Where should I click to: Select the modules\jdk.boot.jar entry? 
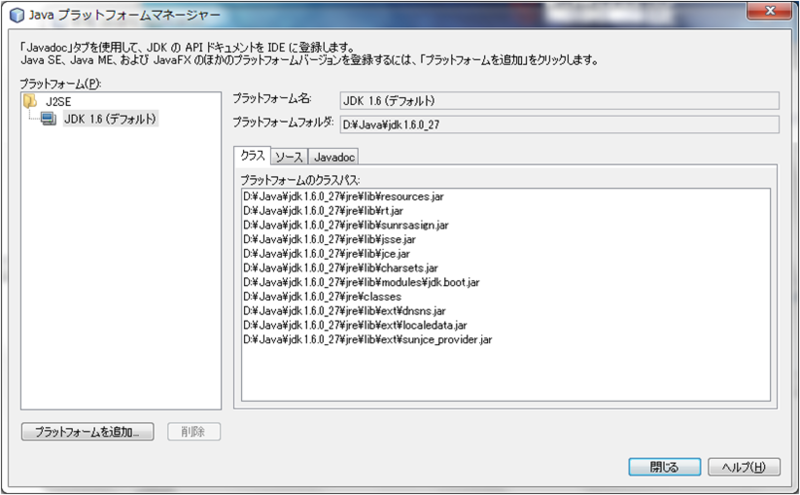[x=361, y=282]
